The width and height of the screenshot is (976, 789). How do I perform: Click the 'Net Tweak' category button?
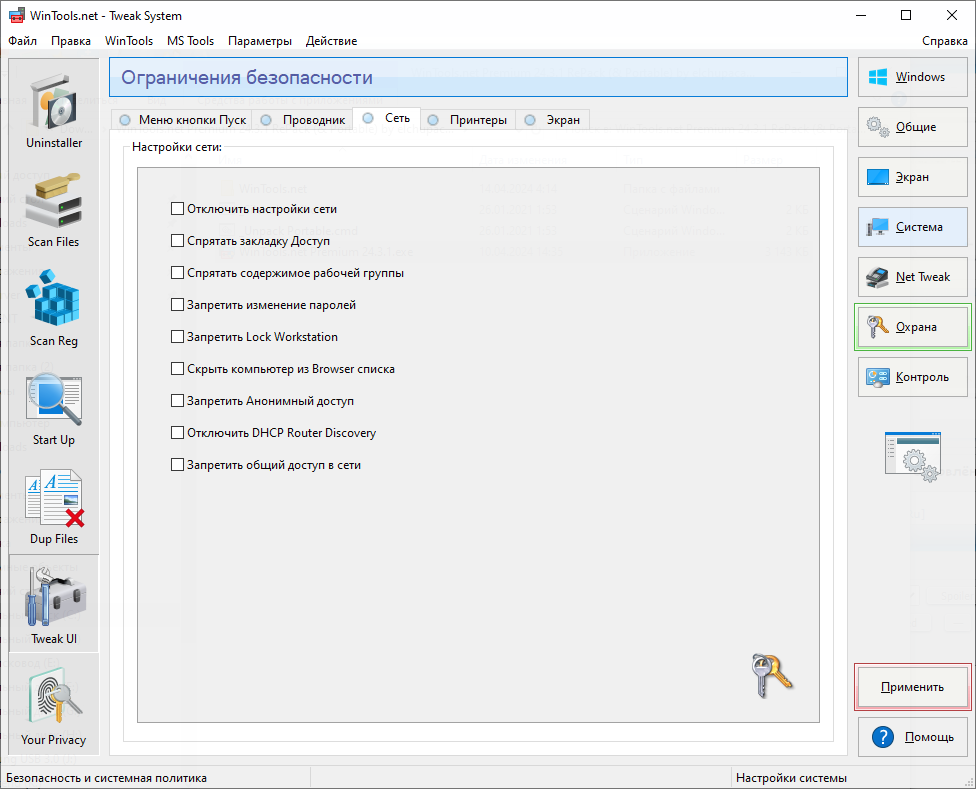pyautogui.click(x=913, y=277)
